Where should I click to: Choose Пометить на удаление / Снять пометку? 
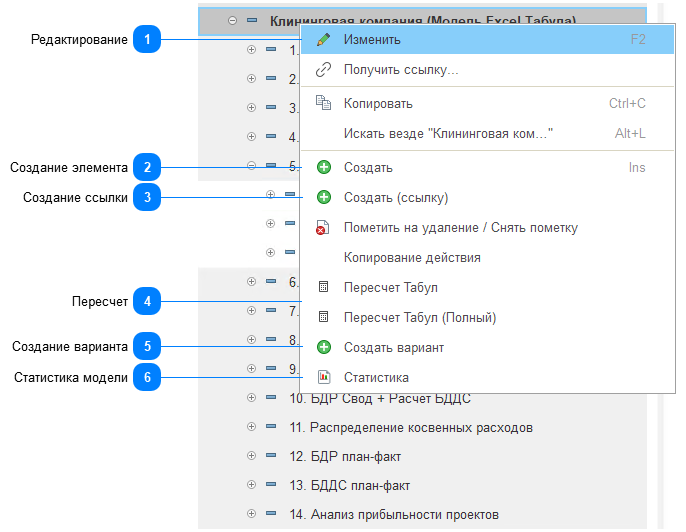[487, 228]
